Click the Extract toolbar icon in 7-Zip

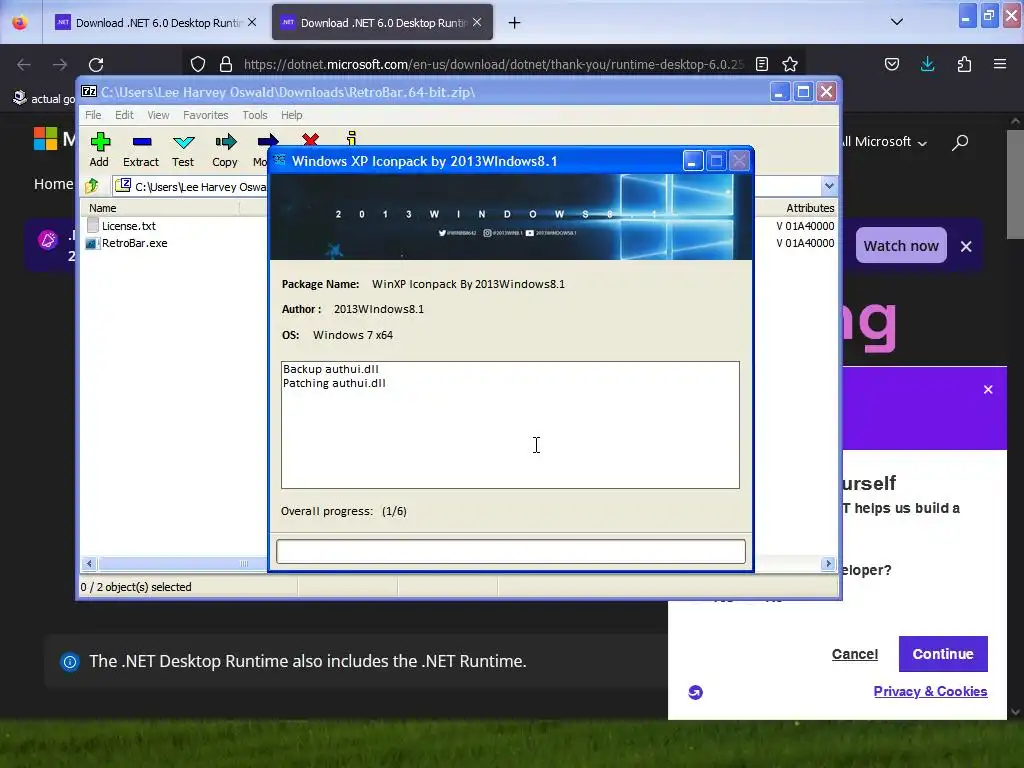(141, 150)
